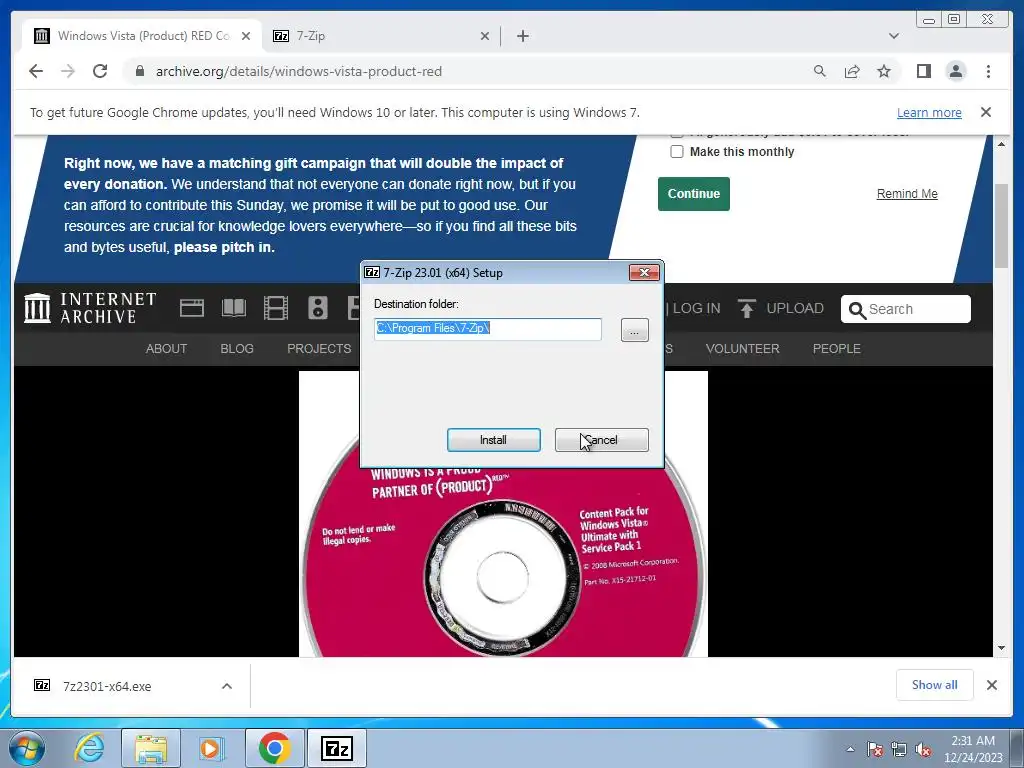
Task: Click UPLOAD on Internet Archive
Action: [781, 308]
